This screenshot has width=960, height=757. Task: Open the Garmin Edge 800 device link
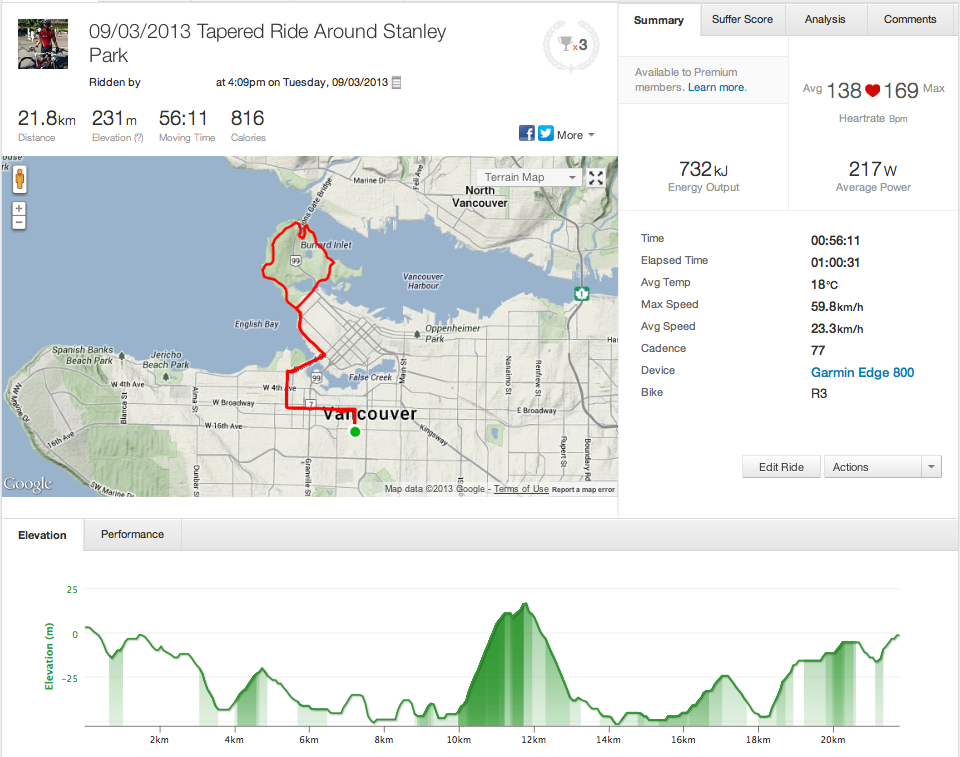[862, 372]
